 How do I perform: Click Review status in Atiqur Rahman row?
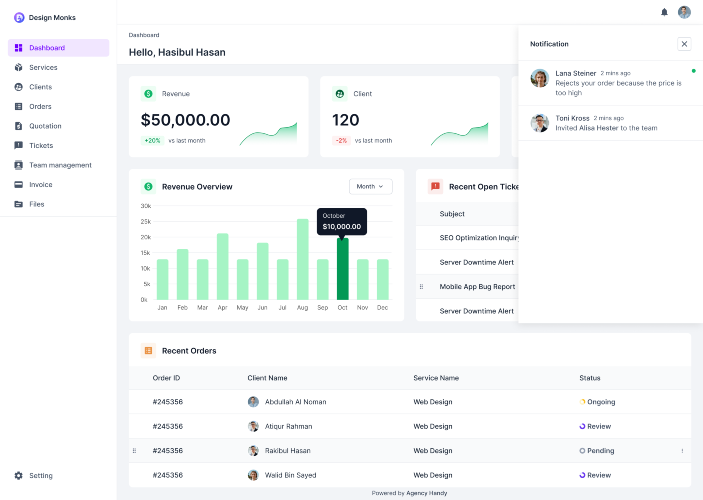(595, 426)
